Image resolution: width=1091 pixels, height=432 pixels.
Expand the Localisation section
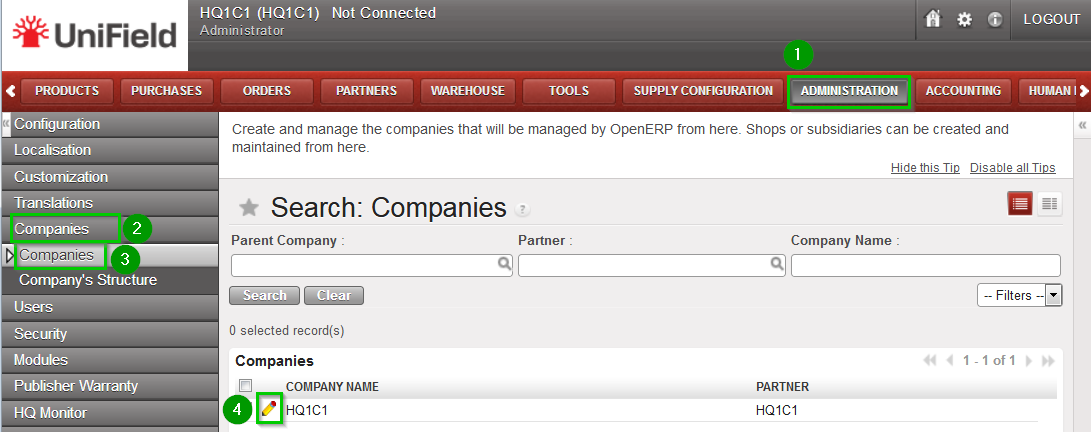[x=110, y=150]
